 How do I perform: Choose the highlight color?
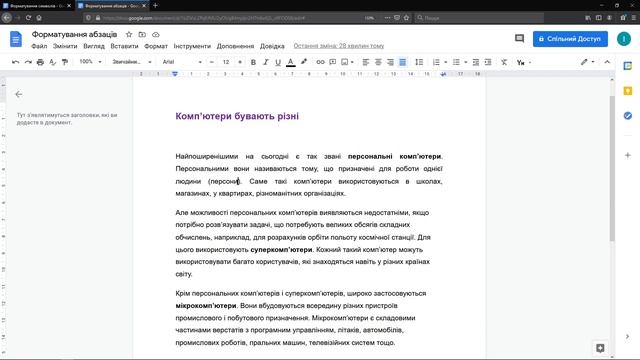pos(304,62)
